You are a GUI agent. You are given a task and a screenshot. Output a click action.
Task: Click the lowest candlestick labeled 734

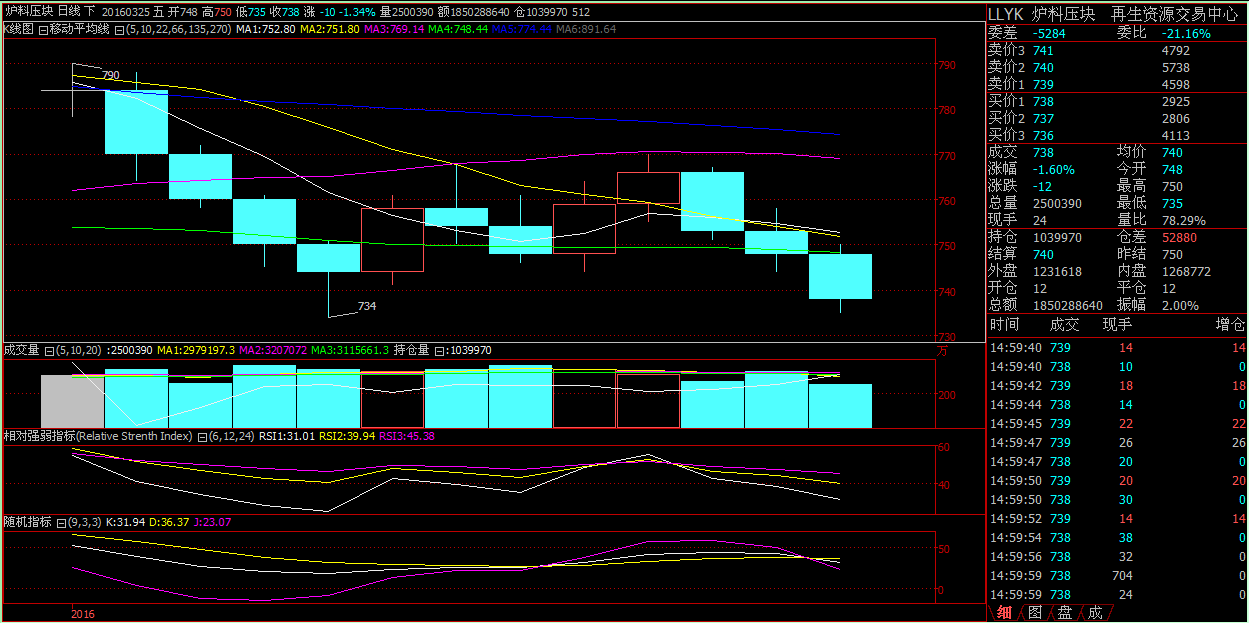point(328,257)
